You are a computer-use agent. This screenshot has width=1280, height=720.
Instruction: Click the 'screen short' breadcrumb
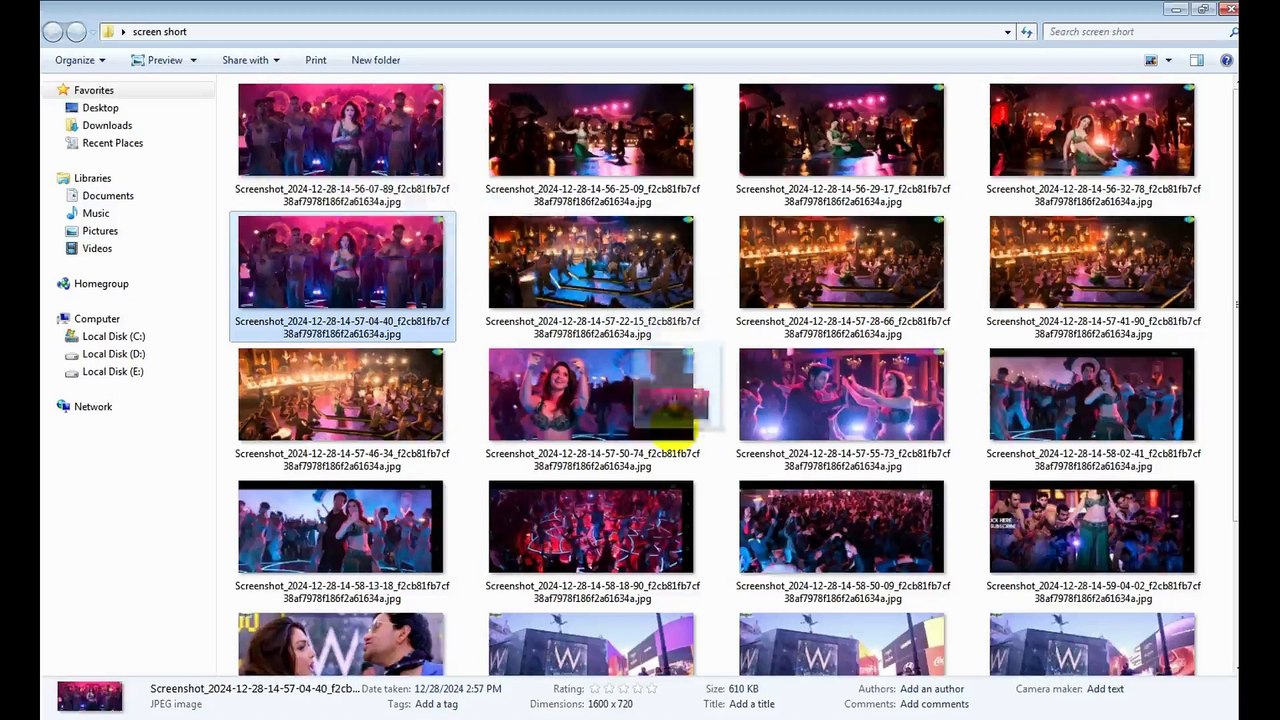160,32
